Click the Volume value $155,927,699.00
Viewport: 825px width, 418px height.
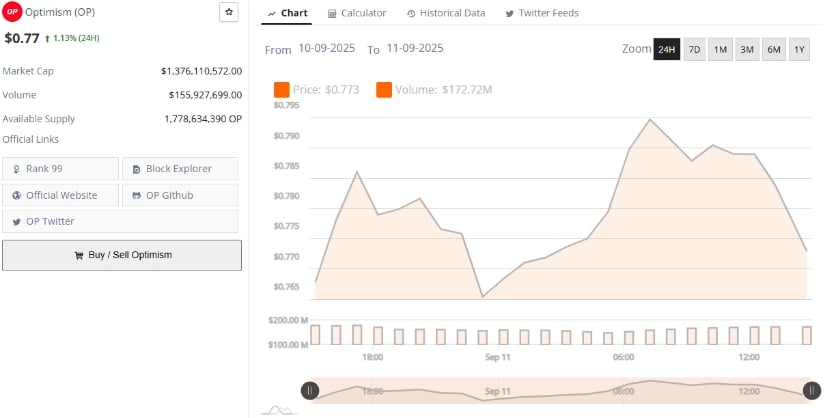(205, 95)
